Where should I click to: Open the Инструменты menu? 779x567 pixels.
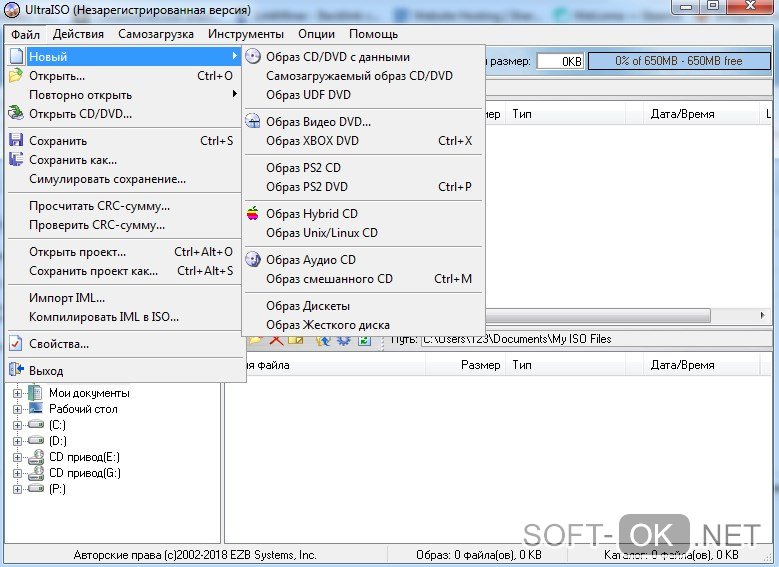(245, 34)
